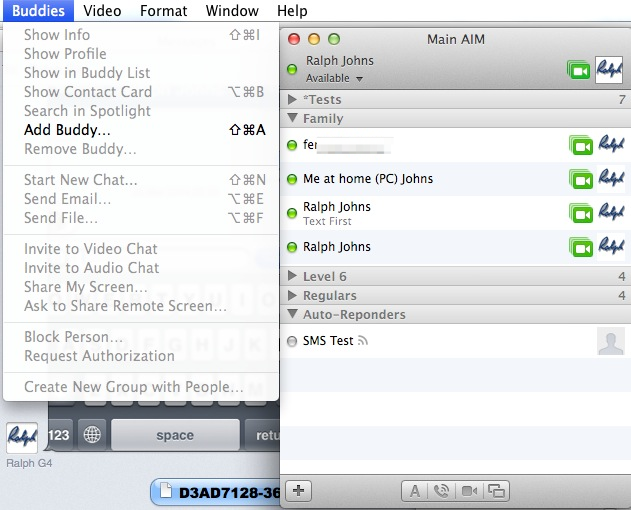Click the video chat icon on the fer… buddy row
This screenshot has width=631, height=510.
pyautogui.click(x=581, y=145)
